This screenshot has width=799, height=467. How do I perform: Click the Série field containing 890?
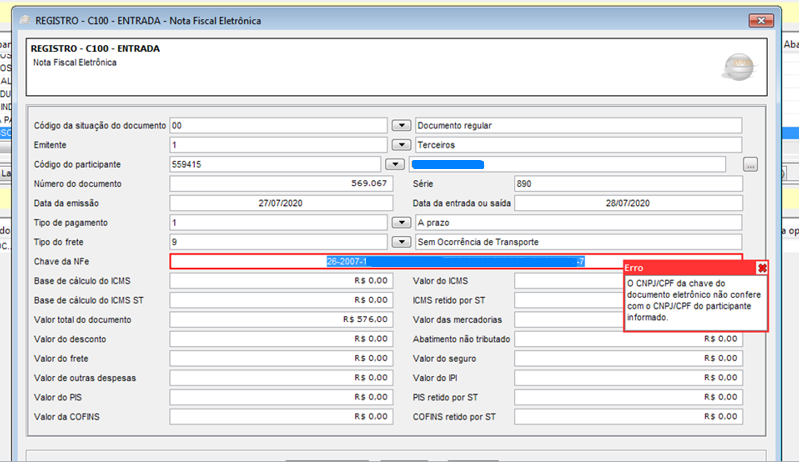pos(628,184)
